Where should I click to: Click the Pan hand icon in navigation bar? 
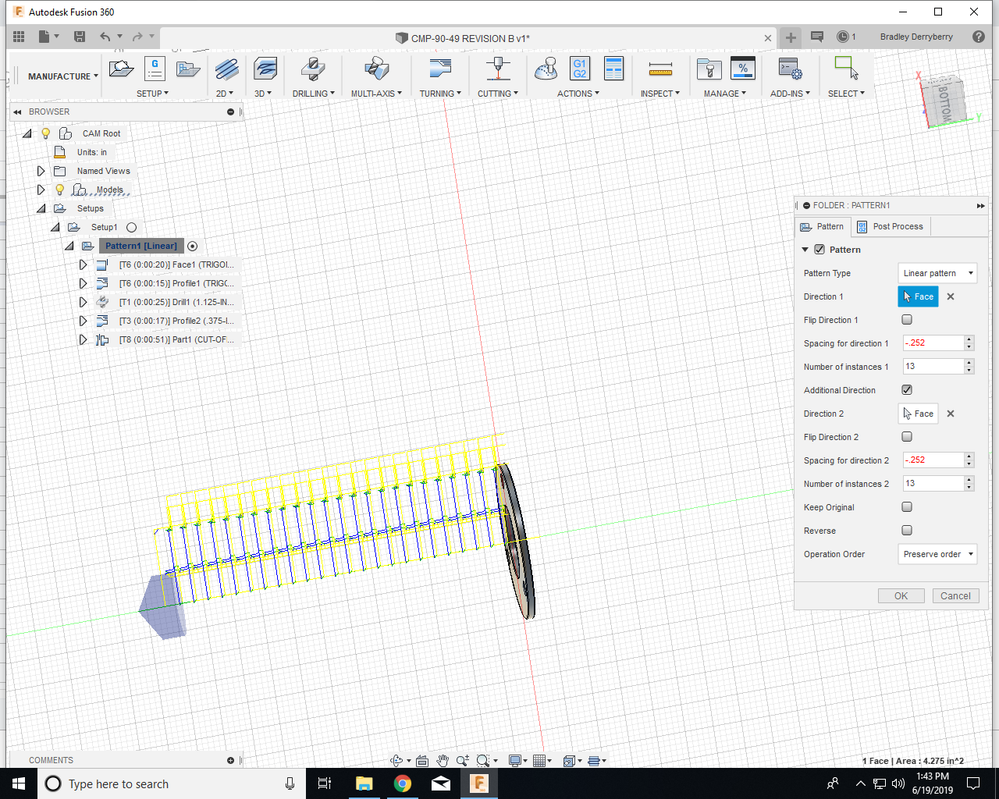click(442, 760)
